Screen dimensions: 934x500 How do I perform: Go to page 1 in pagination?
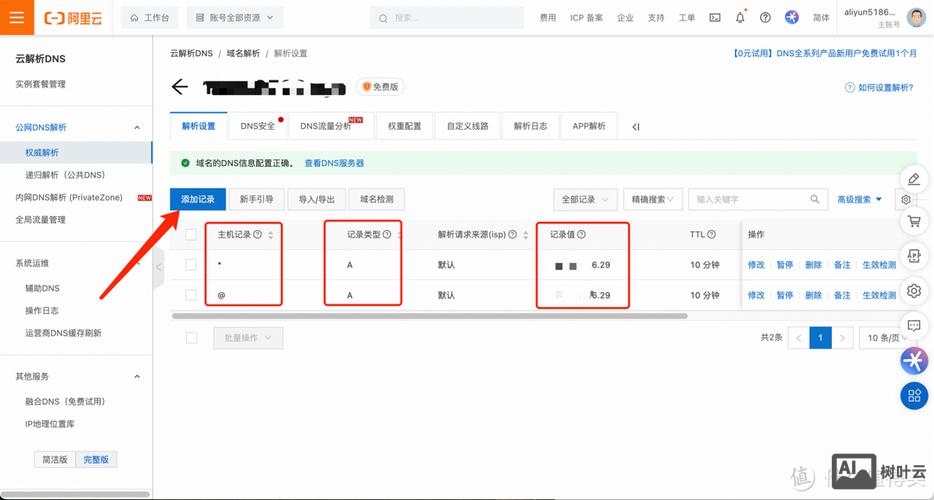click(x=820, y=338)
